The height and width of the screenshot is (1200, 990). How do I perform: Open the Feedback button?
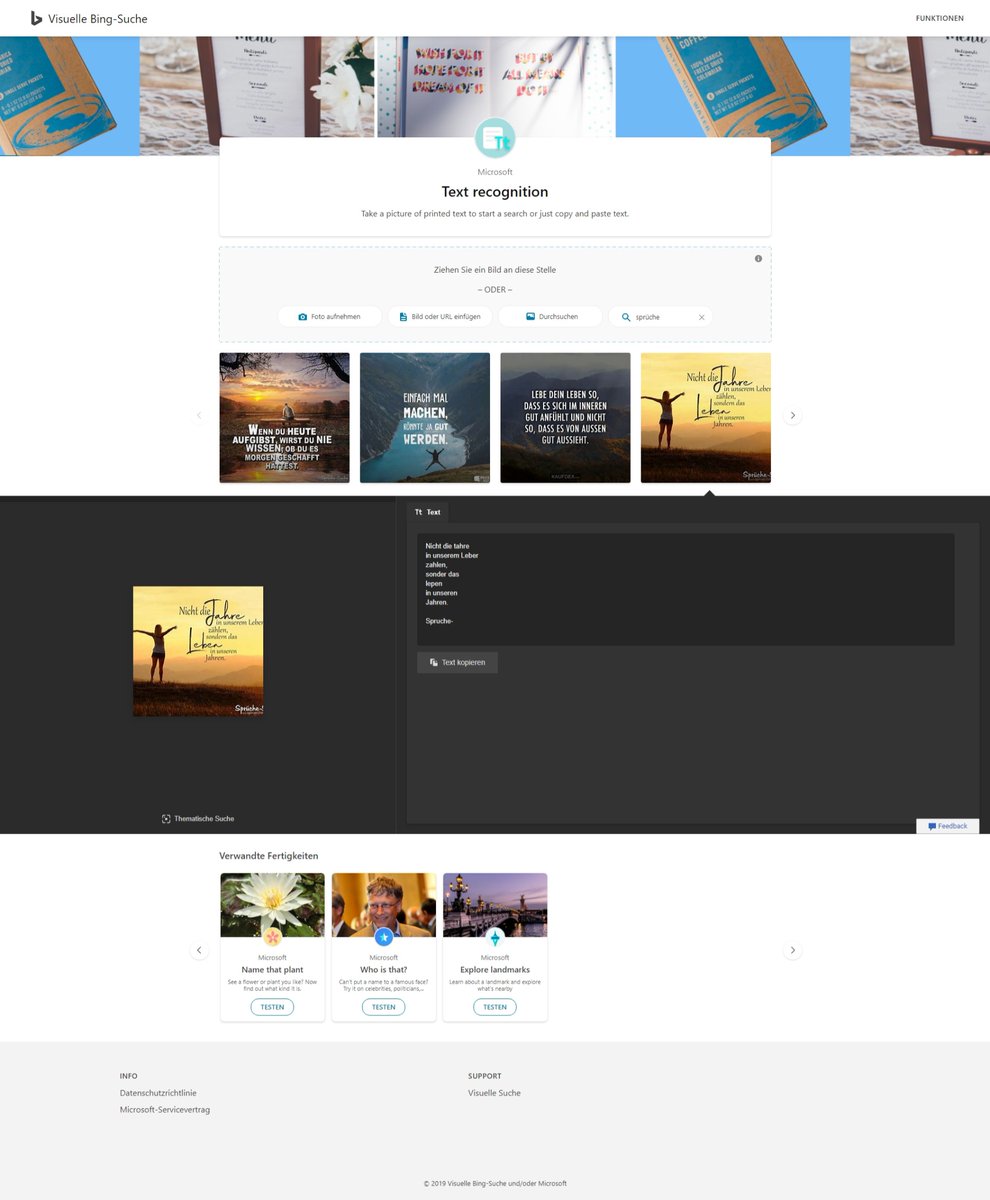tap(947, 826)
